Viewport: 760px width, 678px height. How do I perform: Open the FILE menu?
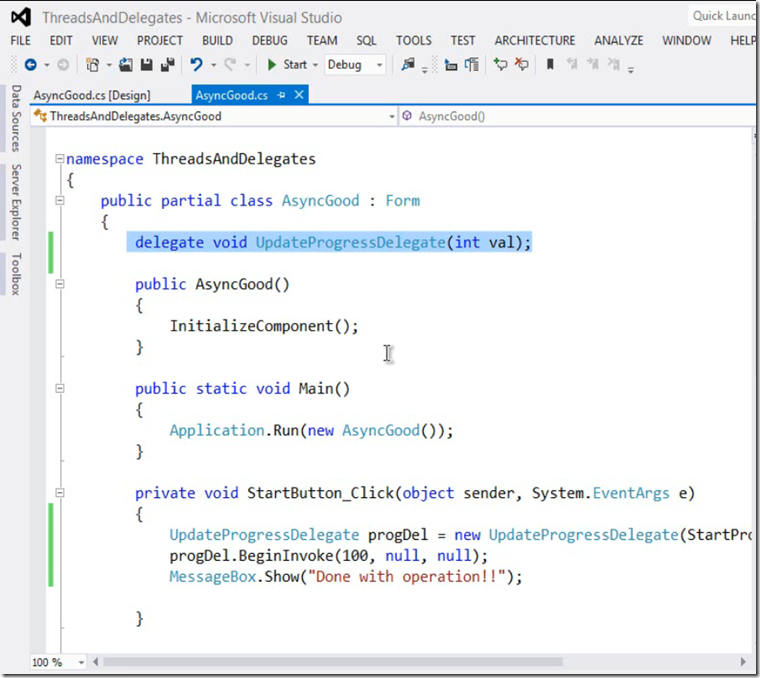click(x=20, y=40)
